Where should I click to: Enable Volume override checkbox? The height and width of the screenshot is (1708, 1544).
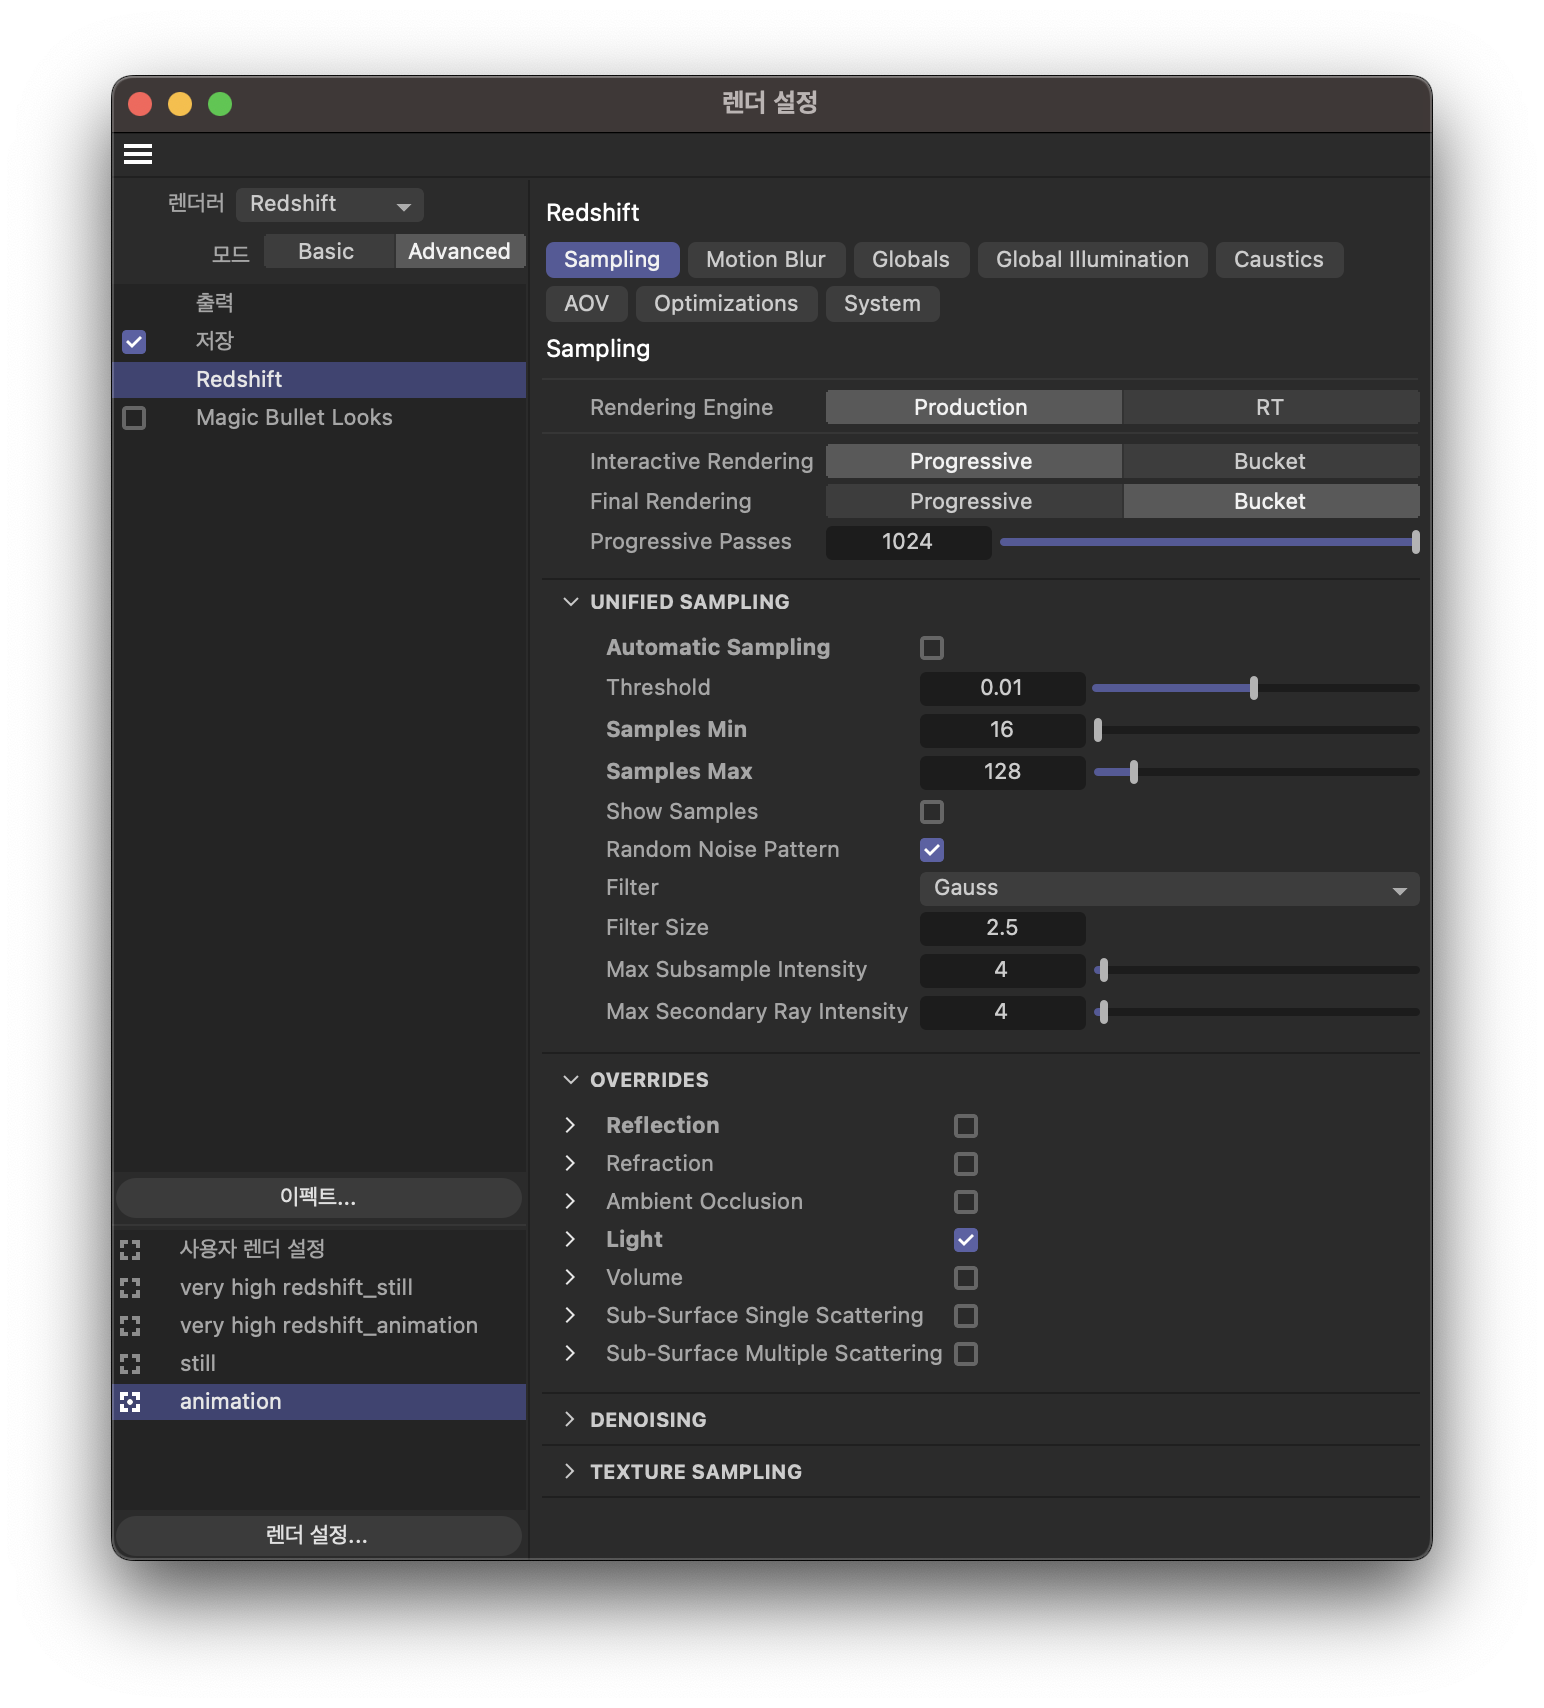click(x=966, y=1277)
